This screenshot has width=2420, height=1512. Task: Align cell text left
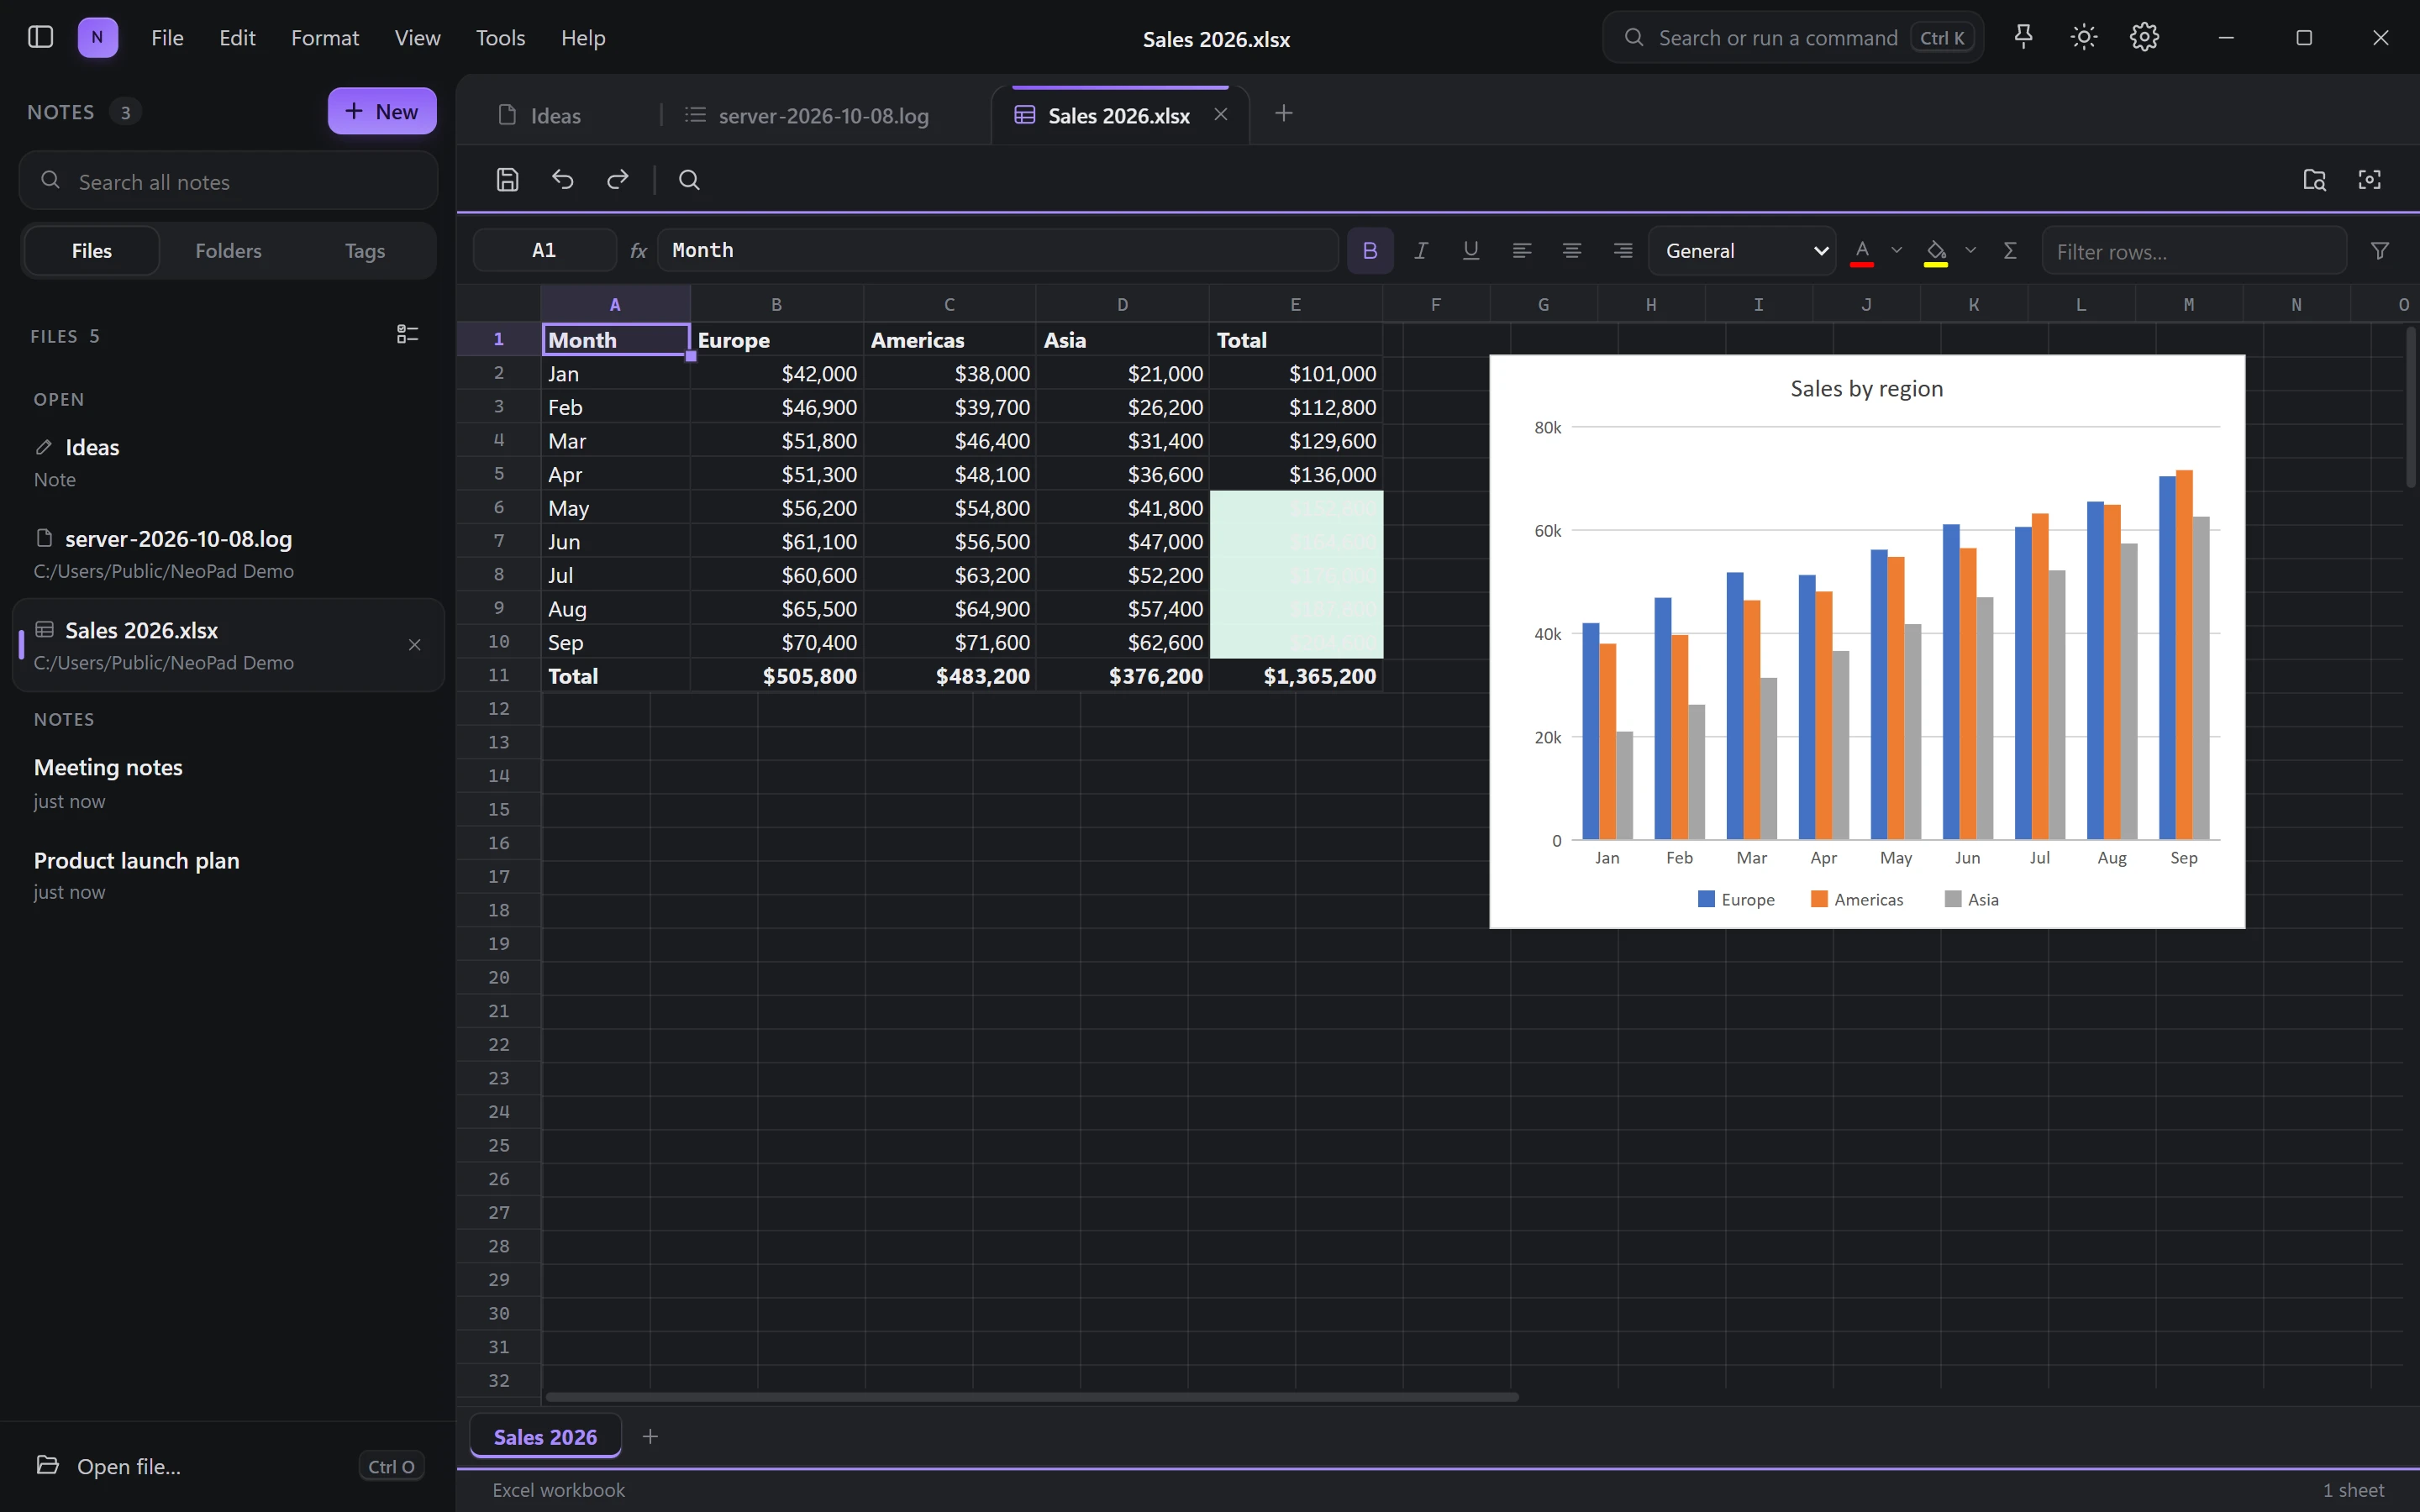tap(1521, 250)
